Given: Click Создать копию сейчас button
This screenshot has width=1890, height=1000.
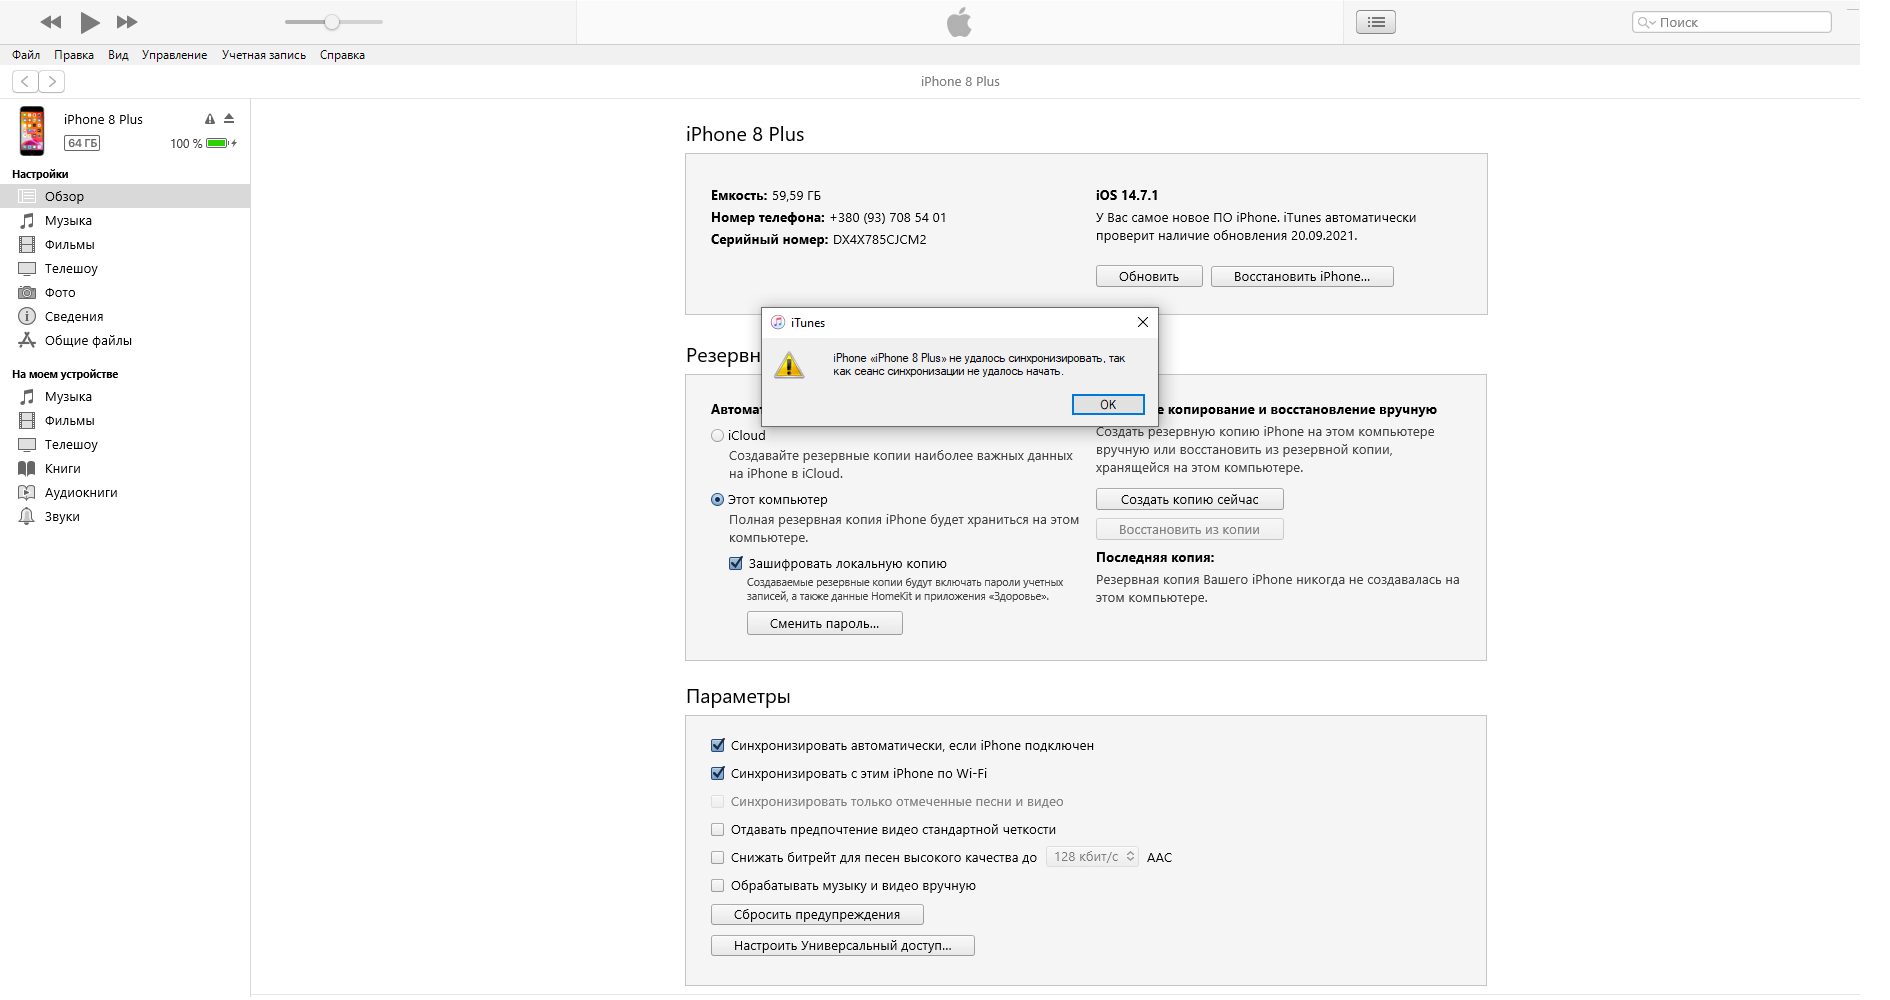Looking at the screenshot, I should 1190,499.
